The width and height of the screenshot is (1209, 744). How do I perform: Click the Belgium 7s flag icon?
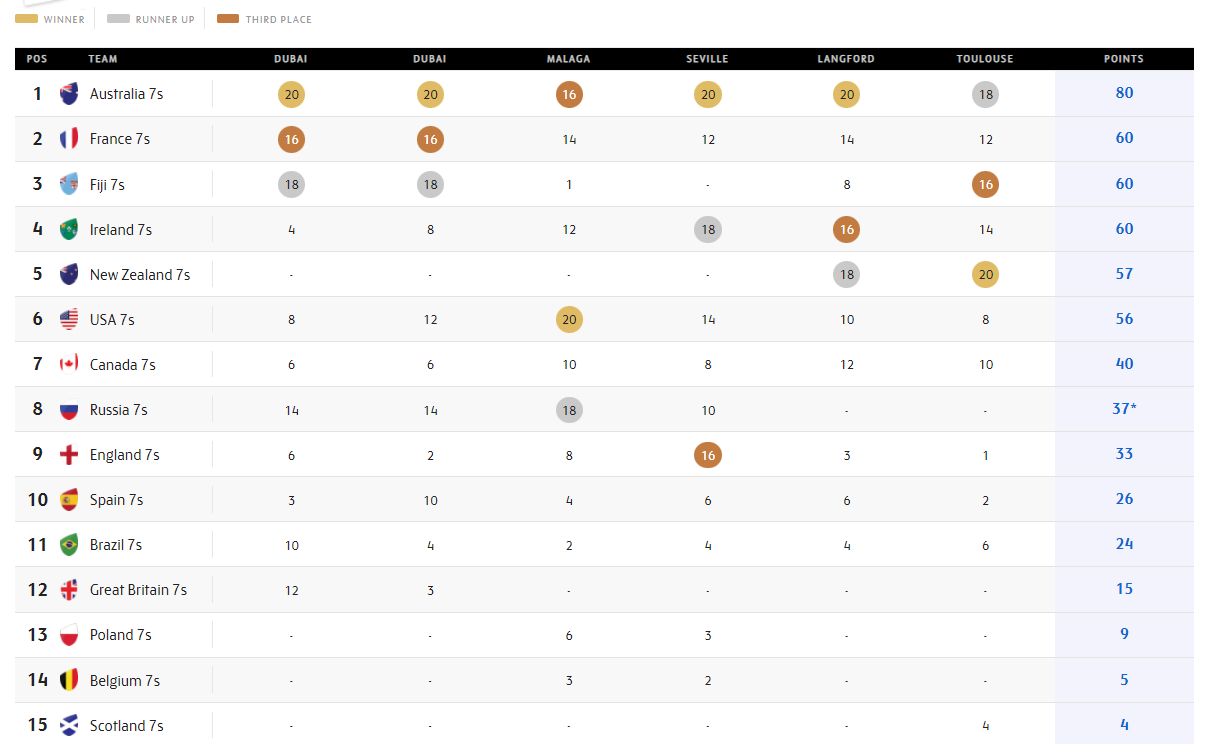[69, 680]
